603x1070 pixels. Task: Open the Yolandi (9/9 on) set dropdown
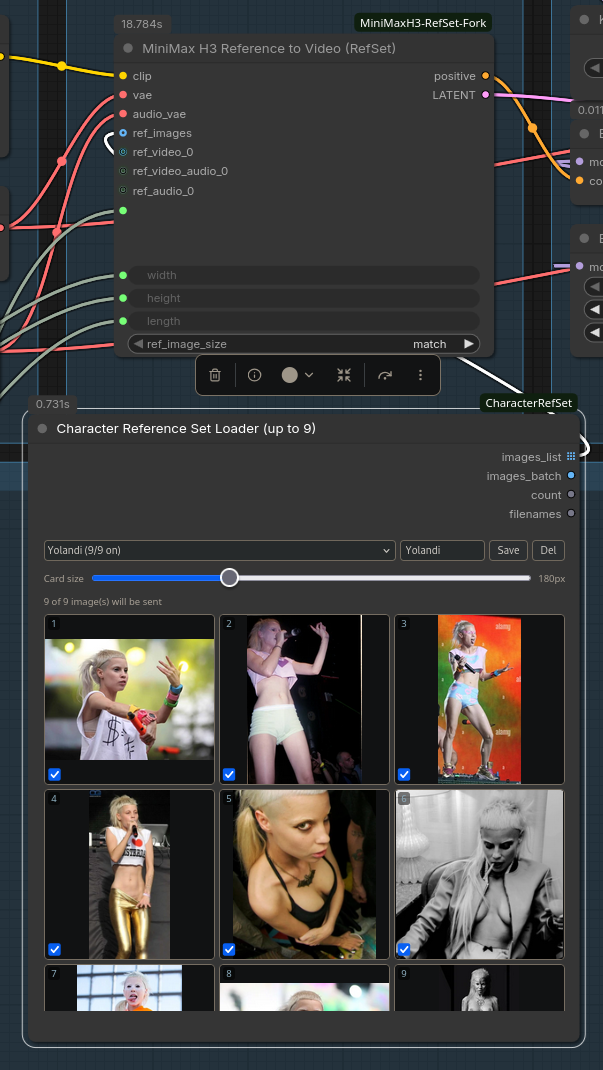pyautogui.click(x=220, y=550)
